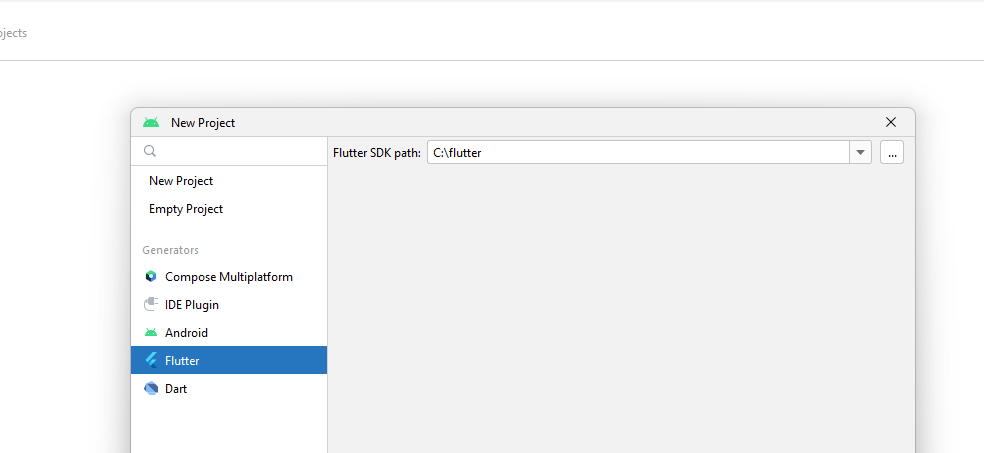This screenshot has width=984, height=453.
Task: Click the green Android robot icon in generators
Action: 151,333
